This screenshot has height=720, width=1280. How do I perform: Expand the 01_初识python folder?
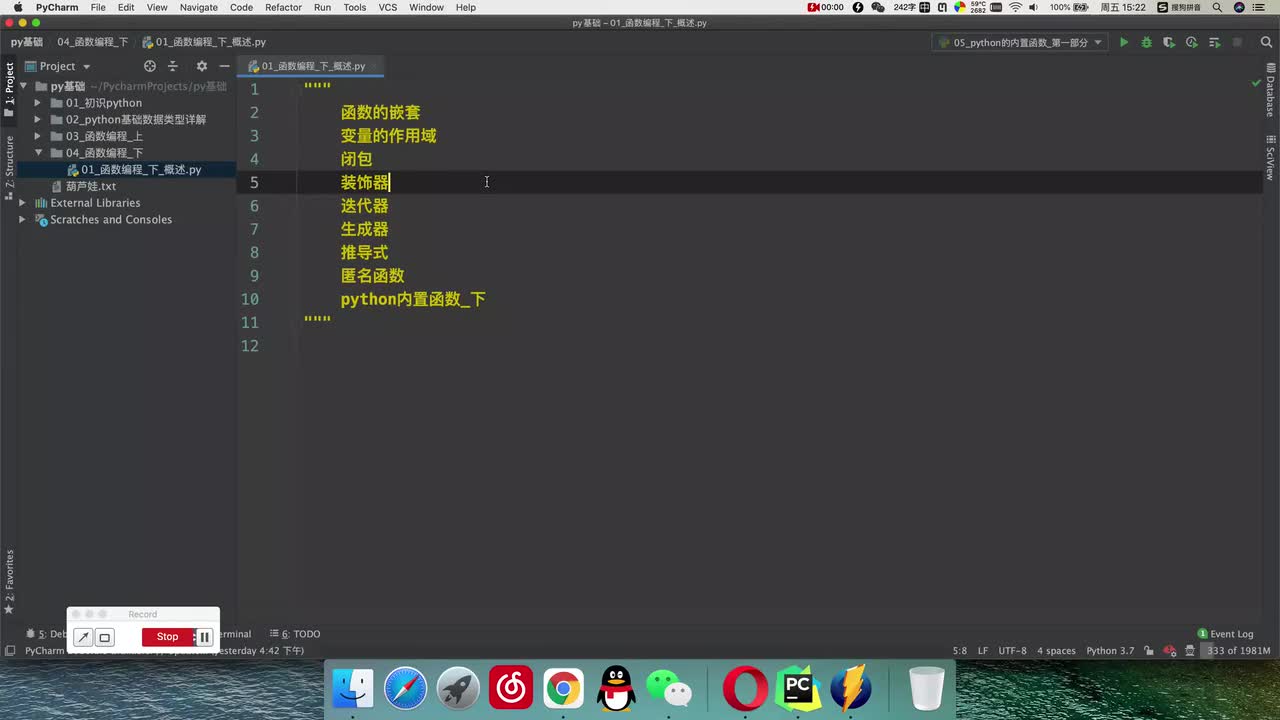tap(38, 103)
